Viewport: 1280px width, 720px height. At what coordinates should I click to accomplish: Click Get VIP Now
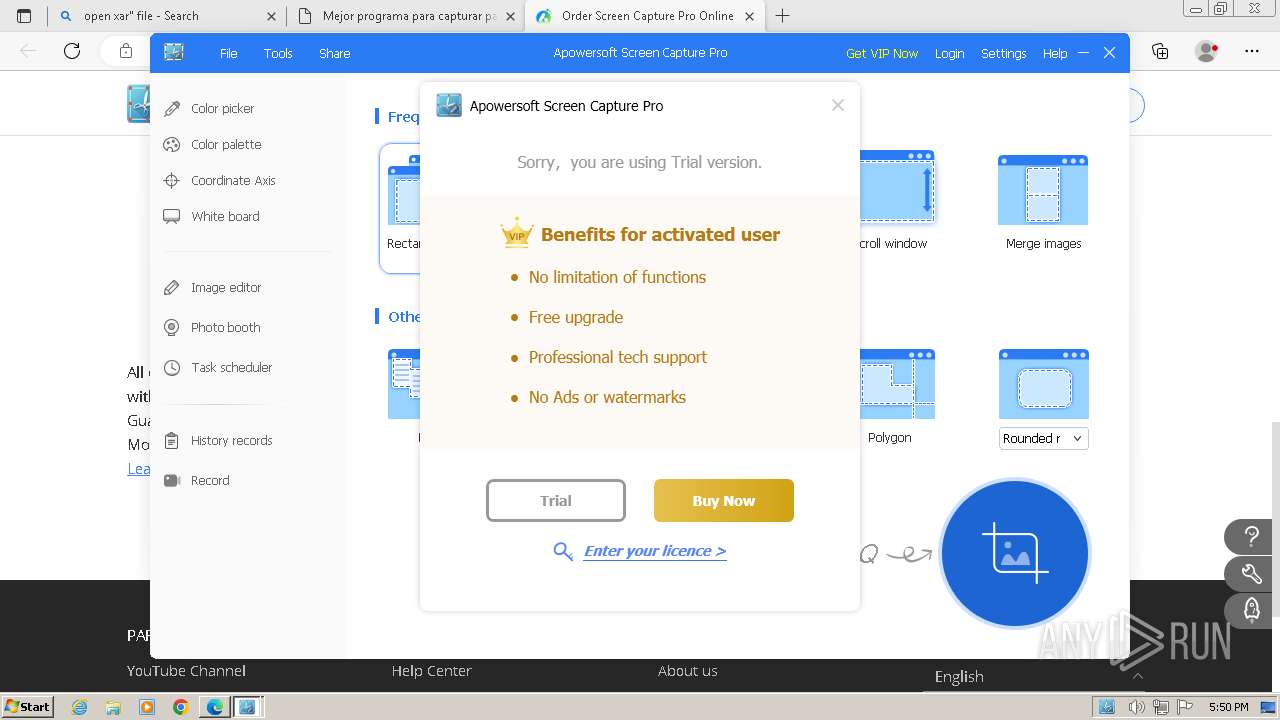[x=882, y=53]
